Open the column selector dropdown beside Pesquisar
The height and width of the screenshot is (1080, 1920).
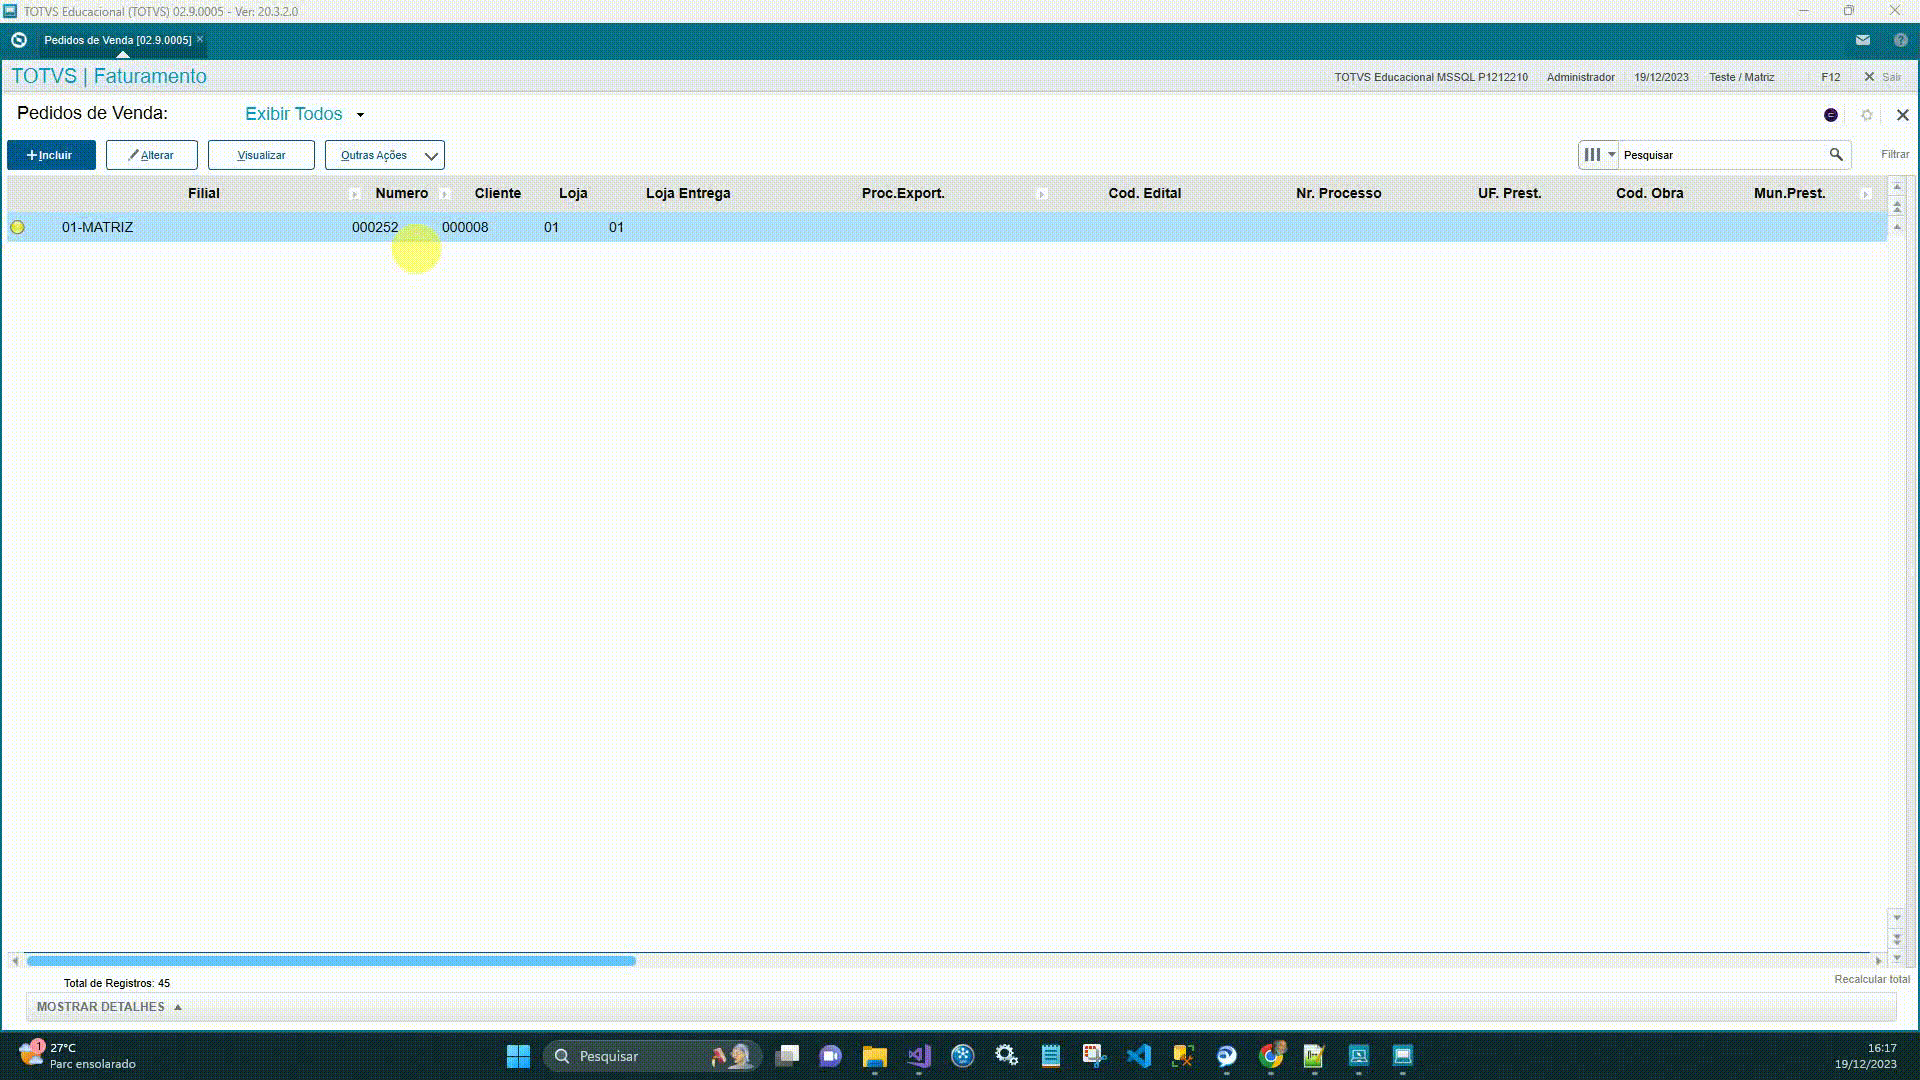1598,155
